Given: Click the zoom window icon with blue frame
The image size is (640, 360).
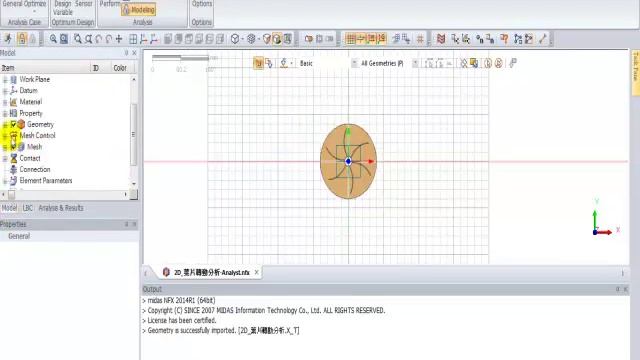Looking at the screenshot, I should point(64,39).
